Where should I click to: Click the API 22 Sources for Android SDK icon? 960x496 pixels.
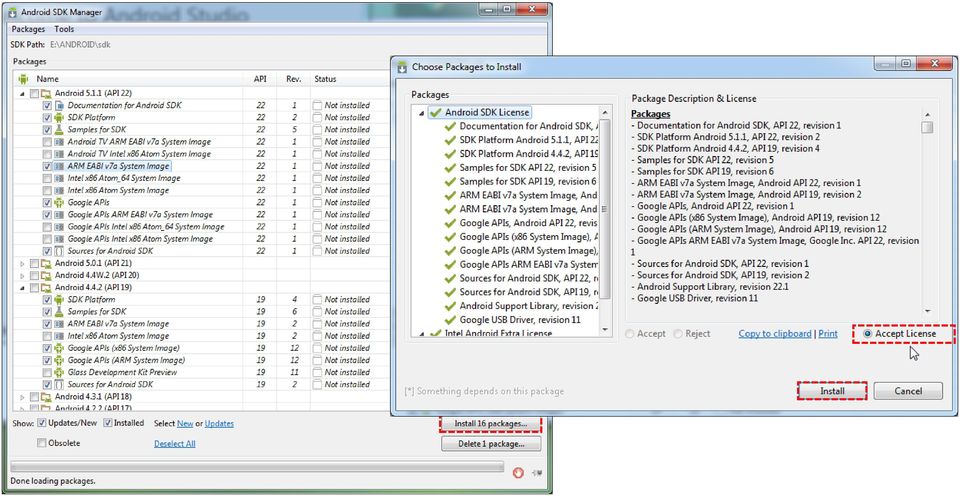pos(59,251)
